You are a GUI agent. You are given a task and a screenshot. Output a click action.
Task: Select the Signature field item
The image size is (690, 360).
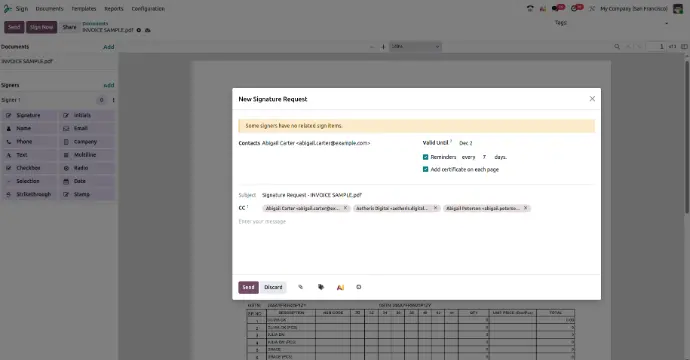(30, 115)
